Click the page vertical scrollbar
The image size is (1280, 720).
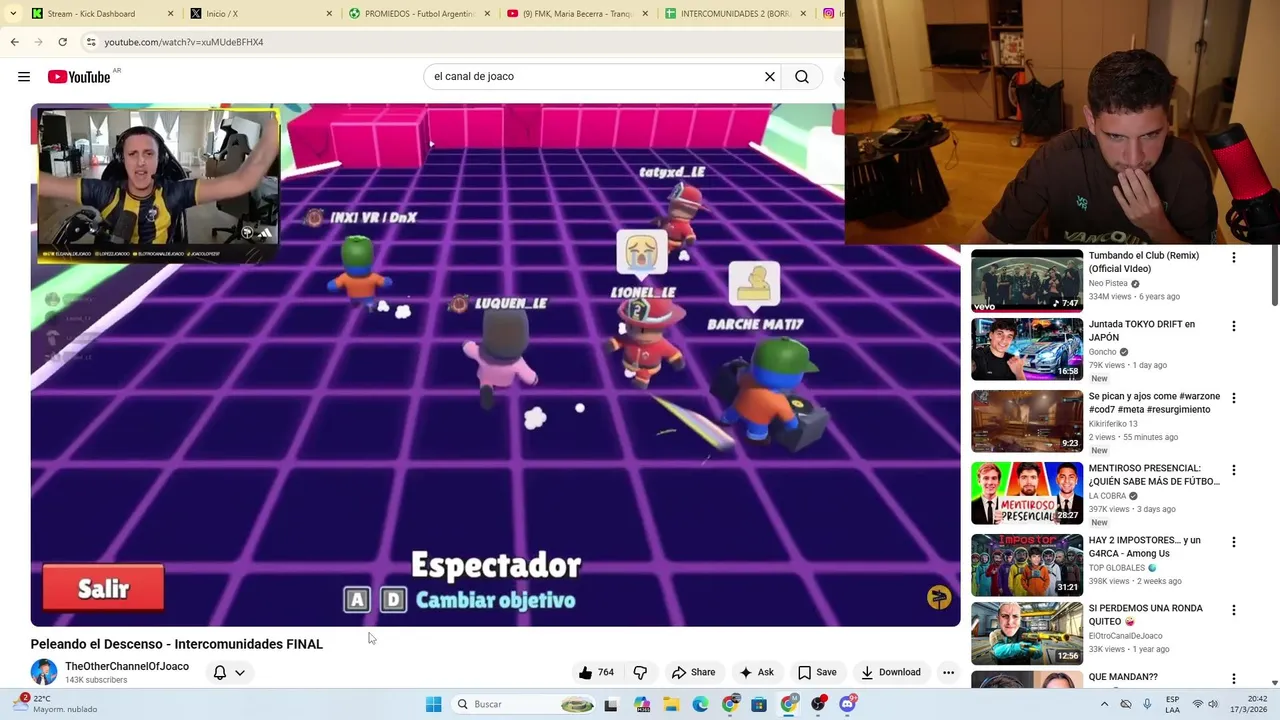pos(1274,275)
